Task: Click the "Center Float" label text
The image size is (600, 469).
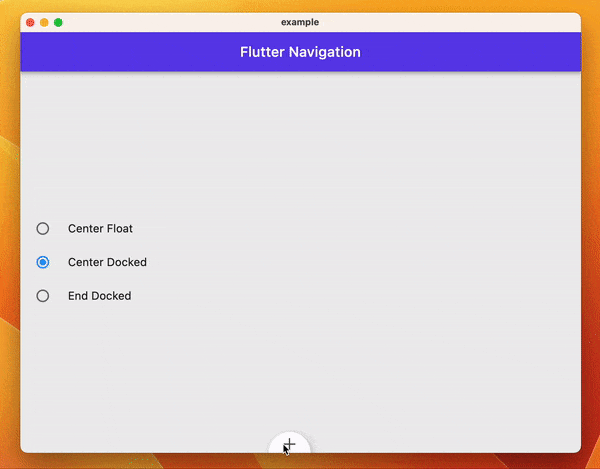Action: (100, 228)
